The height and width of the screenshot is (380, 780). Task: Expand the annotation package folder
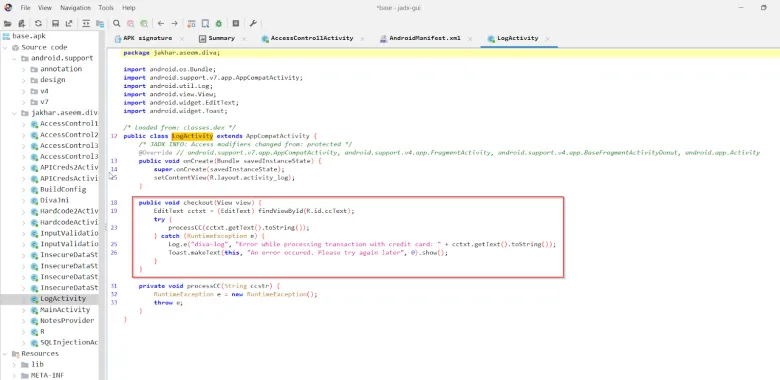[23, 69]
